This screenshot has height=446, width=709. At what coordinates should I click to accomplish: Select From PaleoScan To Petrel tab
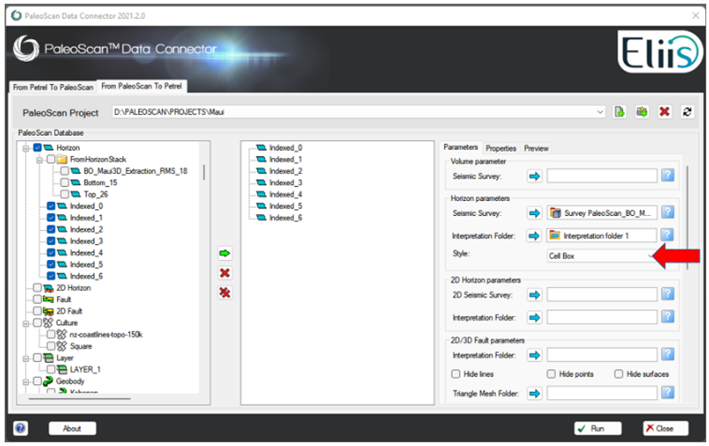(x=142, y=86)
